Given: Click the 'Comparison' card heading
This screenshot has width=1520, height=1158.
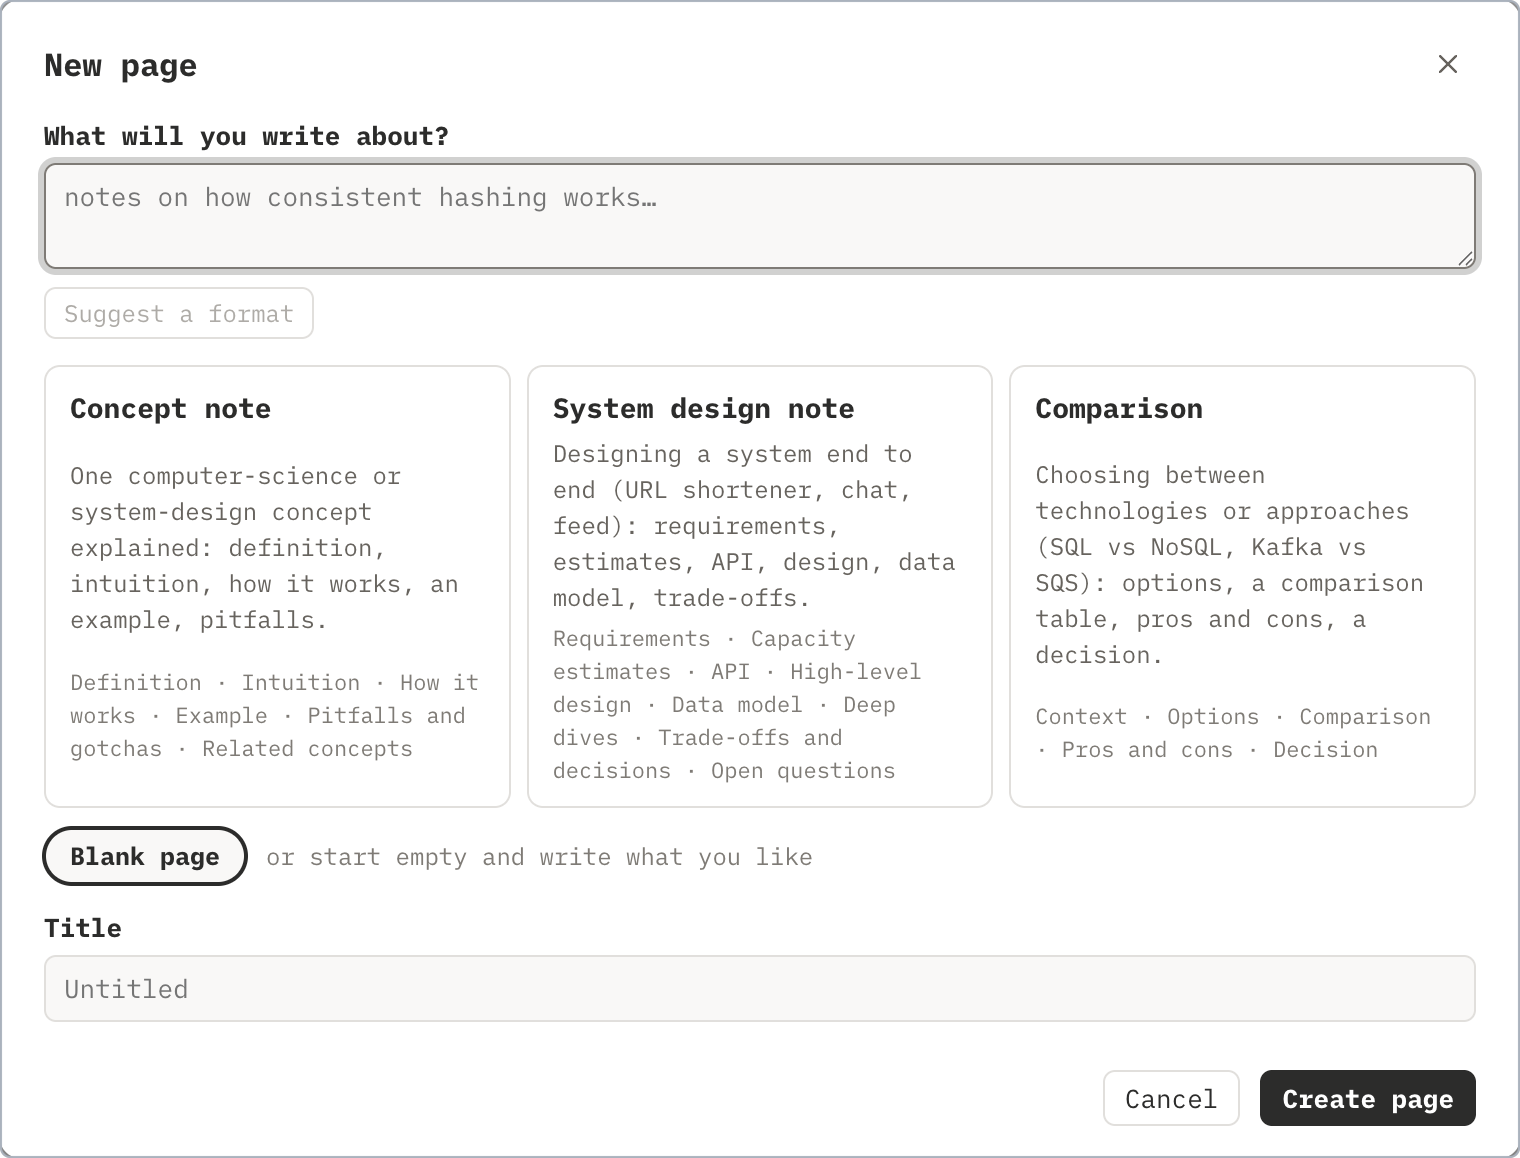Looking at the screenshot, I should tap(1119, 408).
